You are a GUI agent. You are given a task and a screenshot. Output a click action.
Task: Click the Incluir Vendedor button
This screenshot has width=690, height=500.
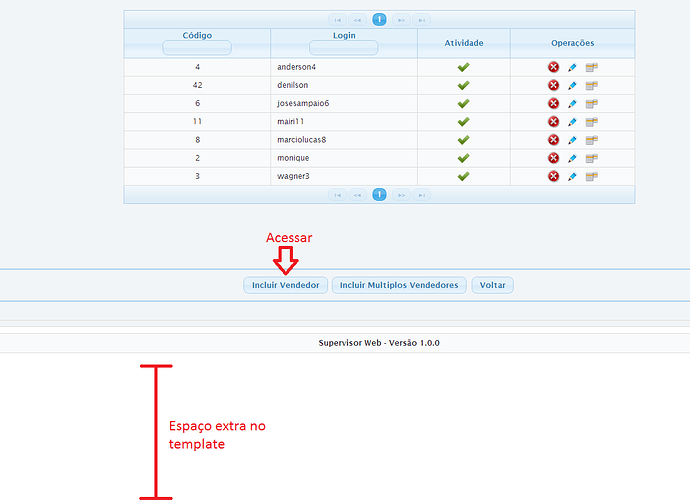pos(285,285)
